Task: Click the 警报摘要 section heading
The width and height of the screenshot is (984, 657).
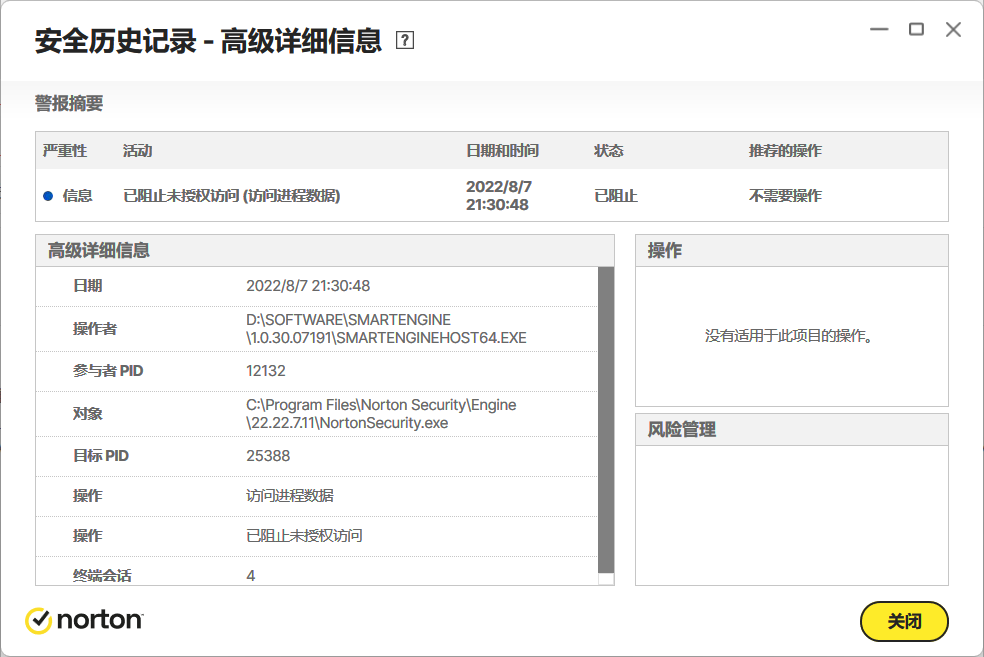Action: [69, 103]
